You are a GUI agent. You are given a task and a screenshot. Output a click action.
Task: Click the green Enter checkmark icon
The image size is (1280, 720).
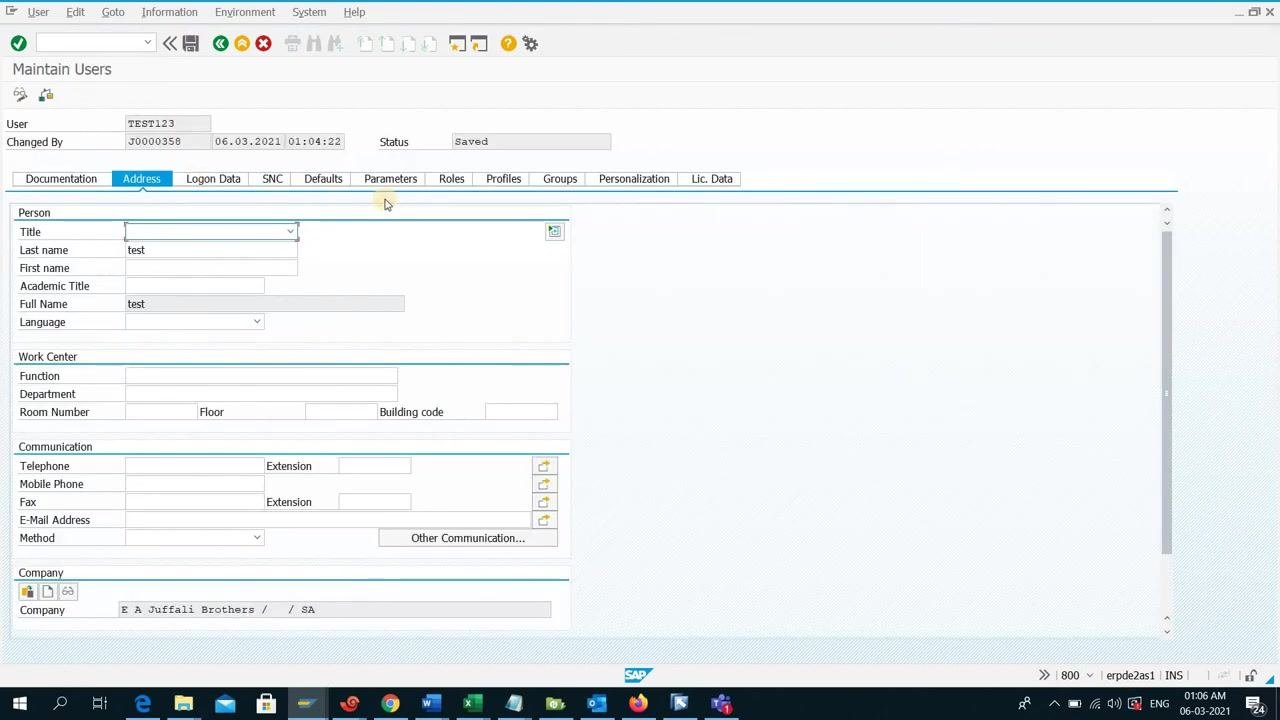pyautogui.click(x=18, y=43)
